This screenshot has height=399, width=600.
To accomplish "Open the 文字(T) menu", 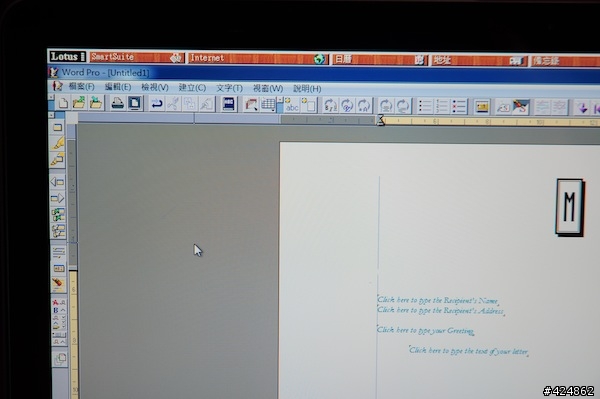I will coord(229,88).
